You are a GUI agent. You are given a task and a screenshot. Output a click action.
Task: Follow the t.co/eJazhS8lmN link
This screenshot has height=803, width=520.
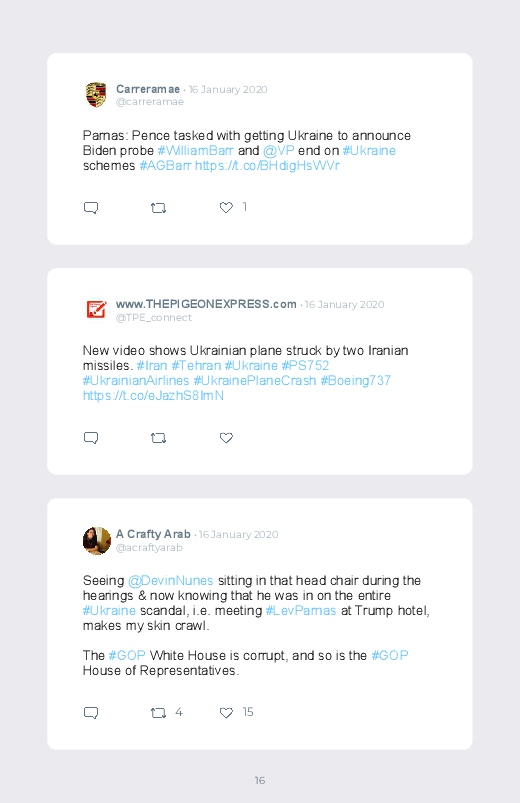point(153,395)
